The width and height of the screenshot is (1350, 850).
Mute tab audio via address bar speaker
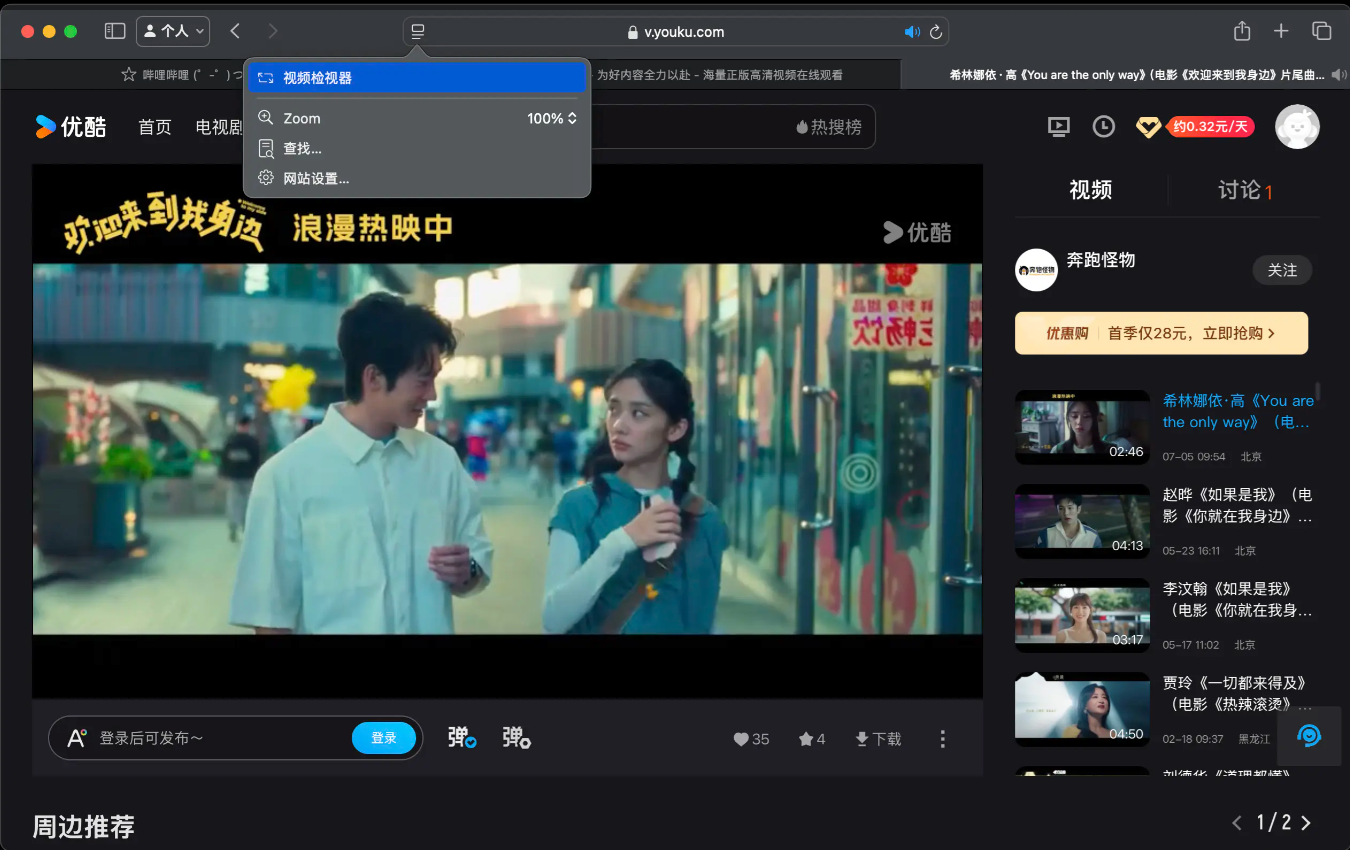[x=912, y=32]
